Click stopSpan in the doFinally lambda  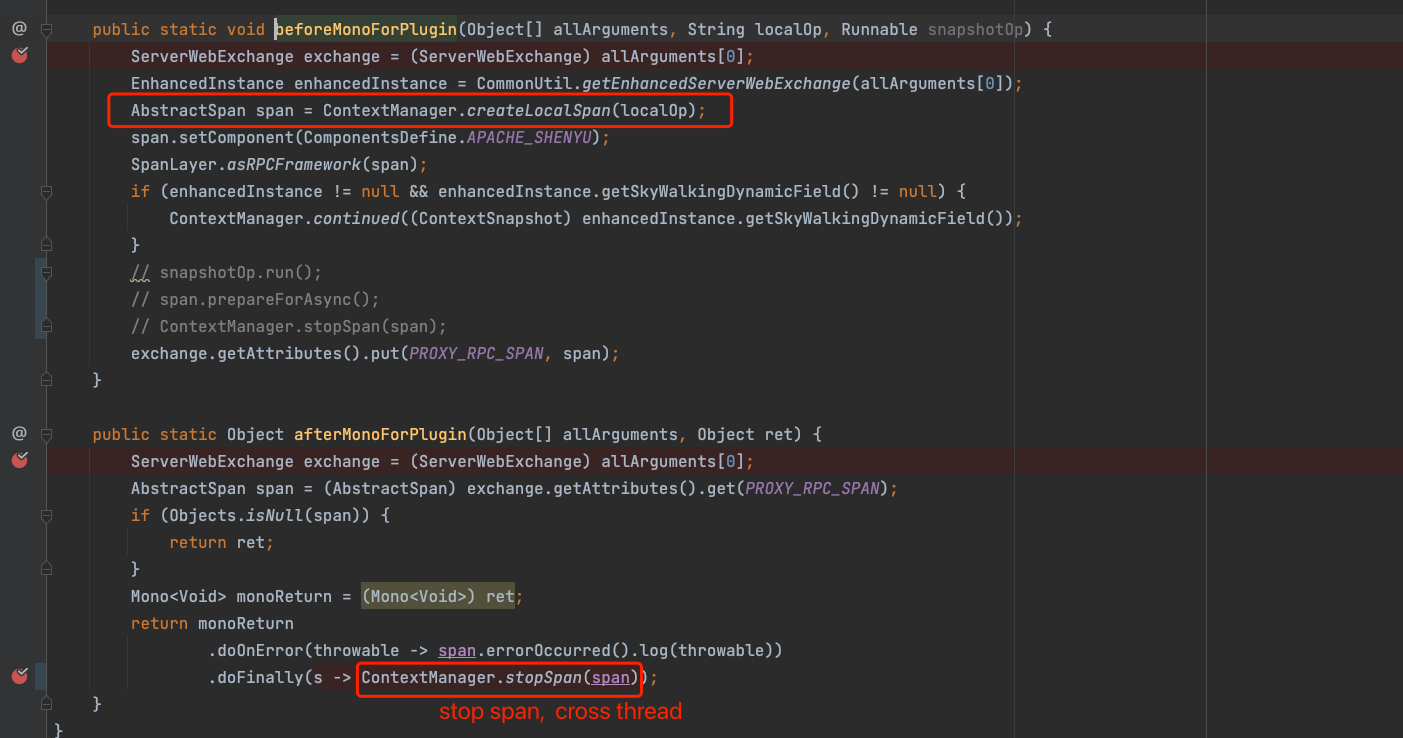(543, 677)
